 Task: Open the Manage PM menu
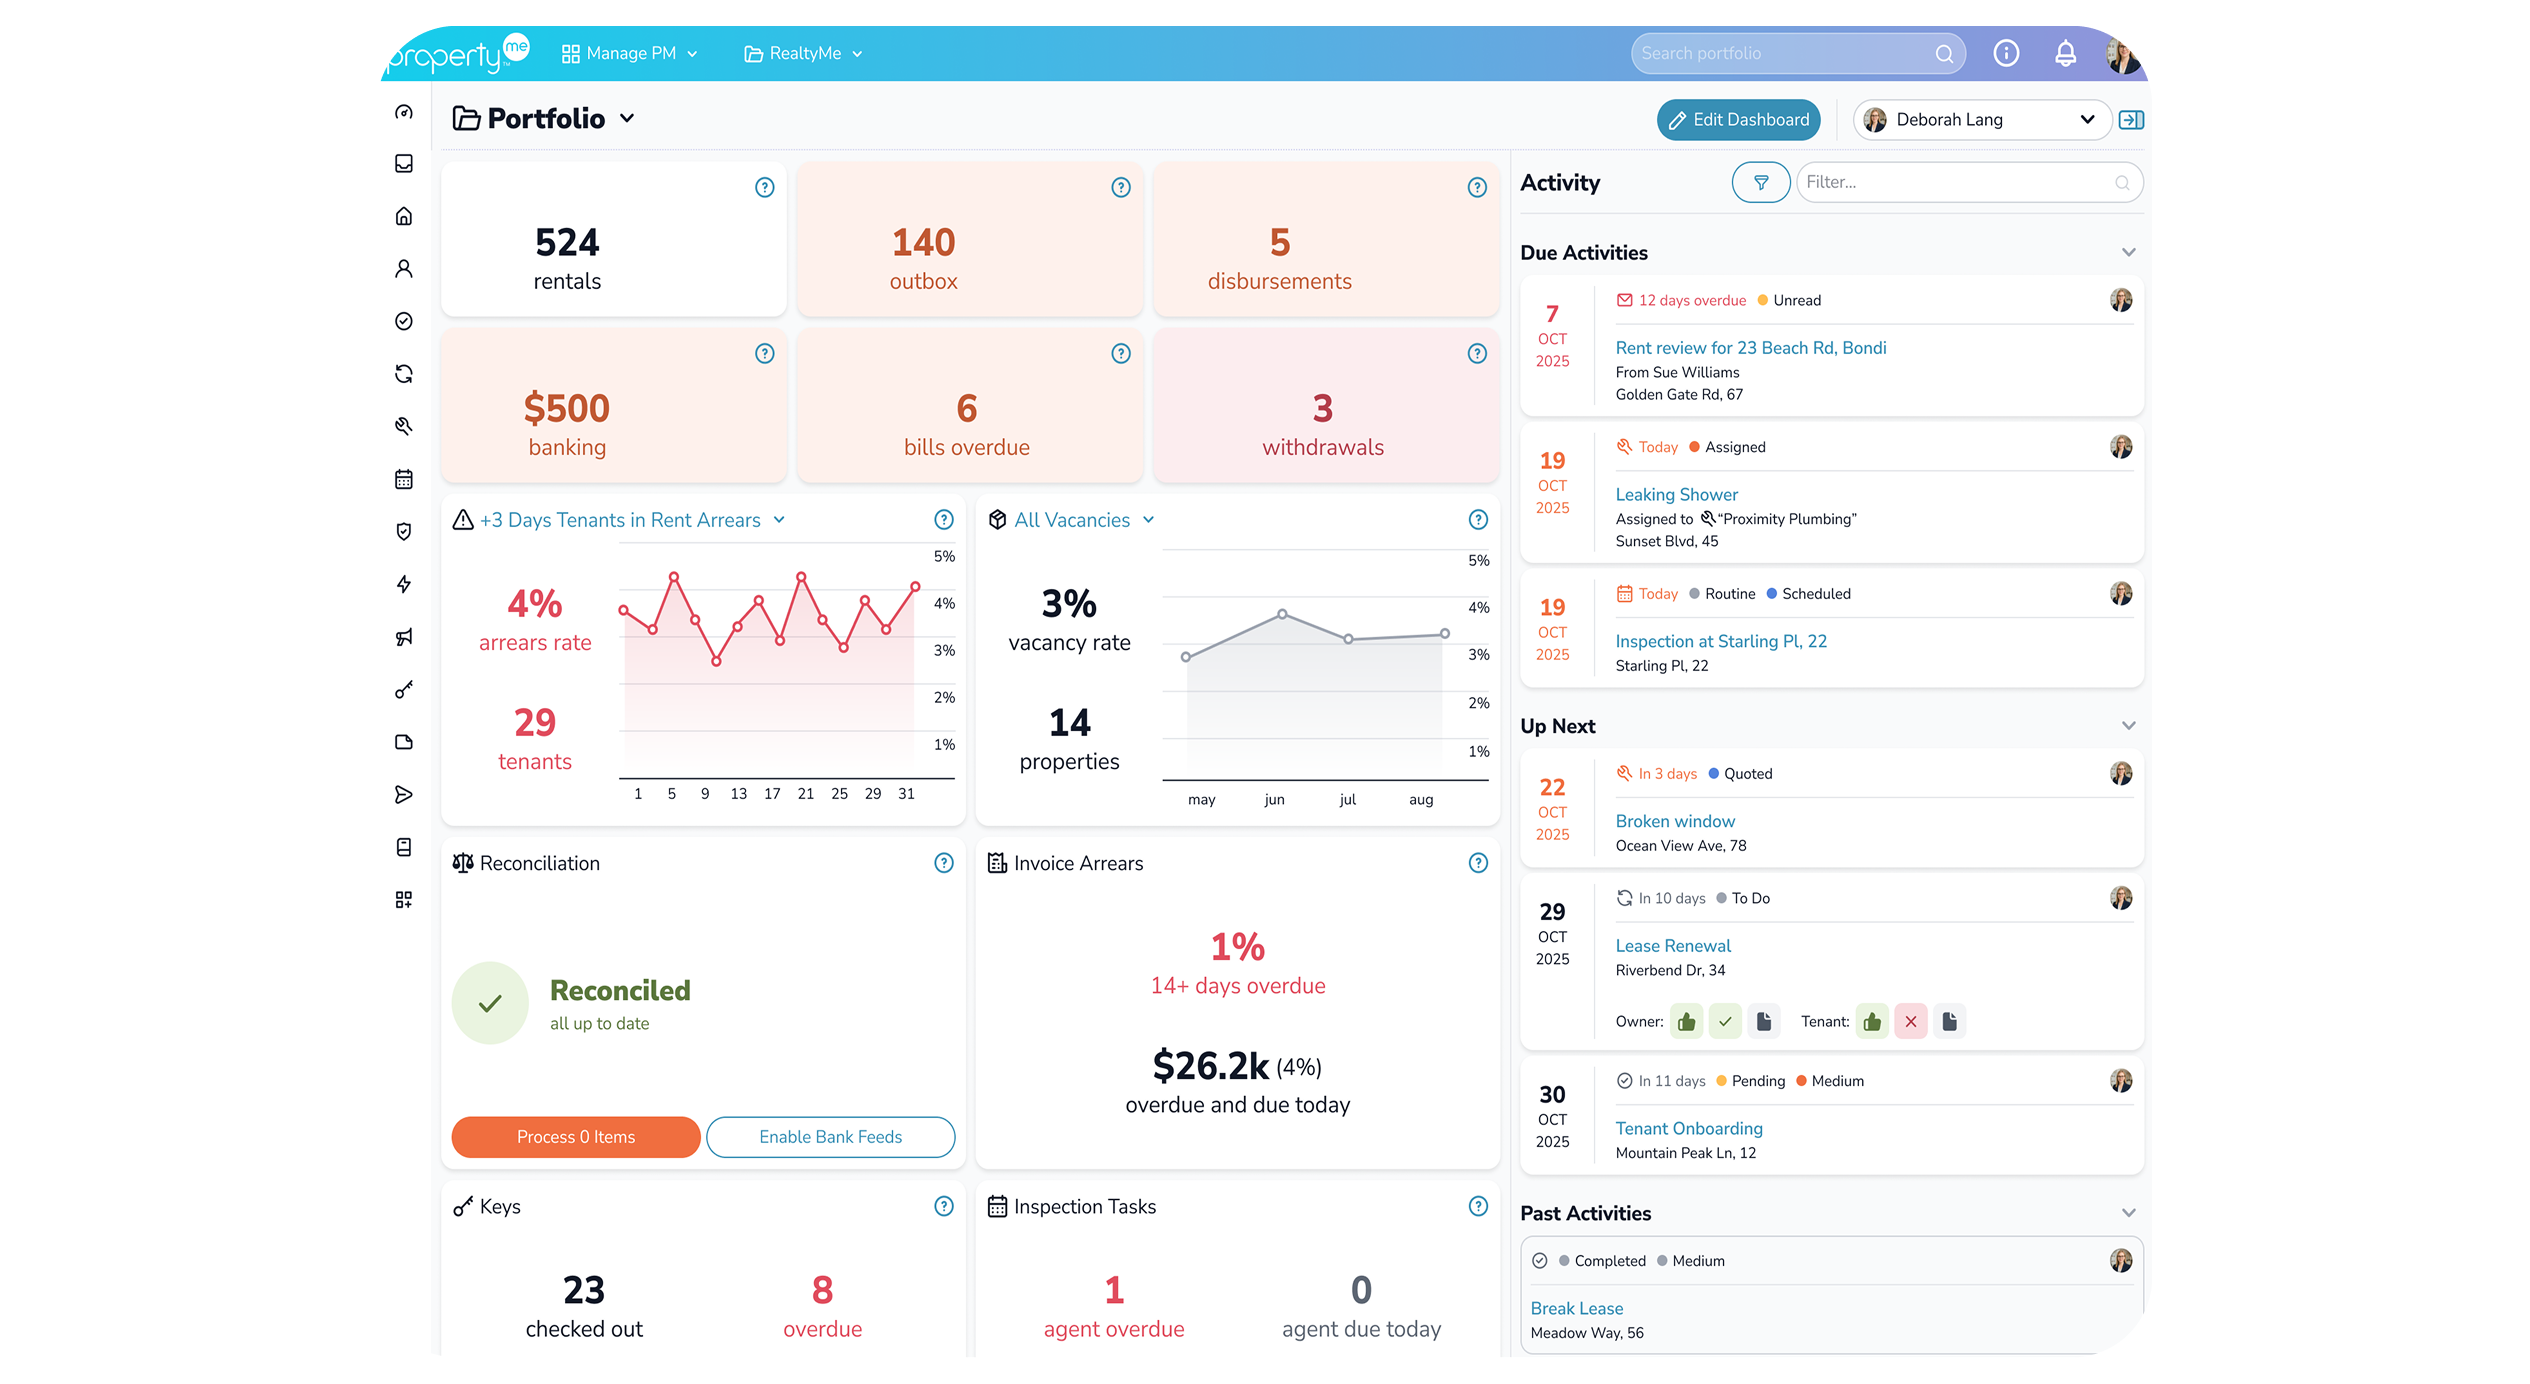click(629, 53)
